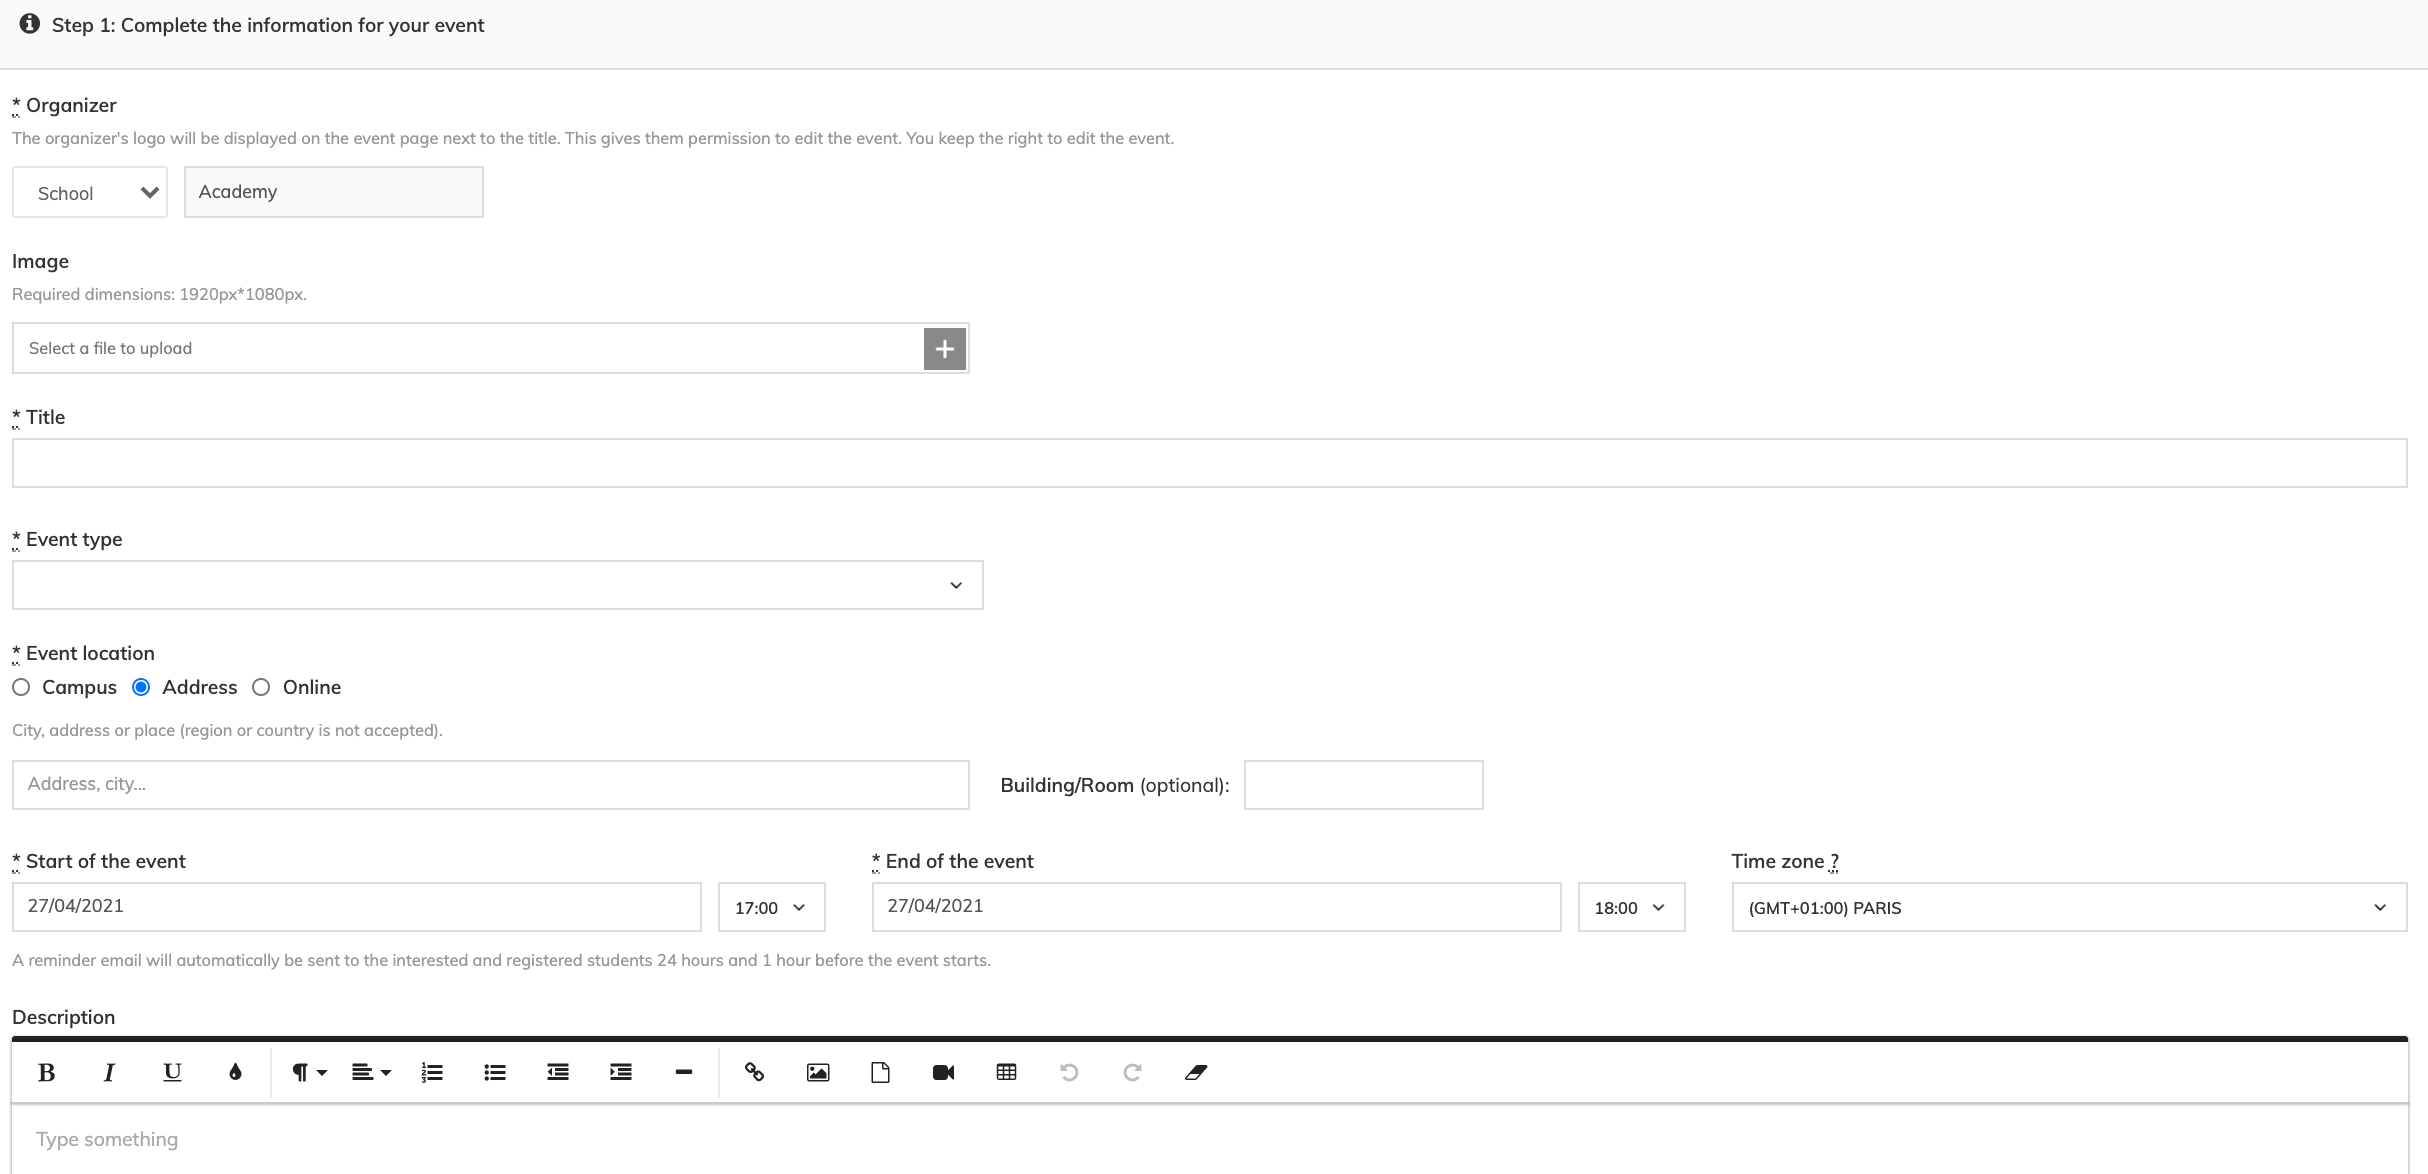Insert an unordered bullet list
This screenshot has height=1174, width=2428.
pos(495,1072)
